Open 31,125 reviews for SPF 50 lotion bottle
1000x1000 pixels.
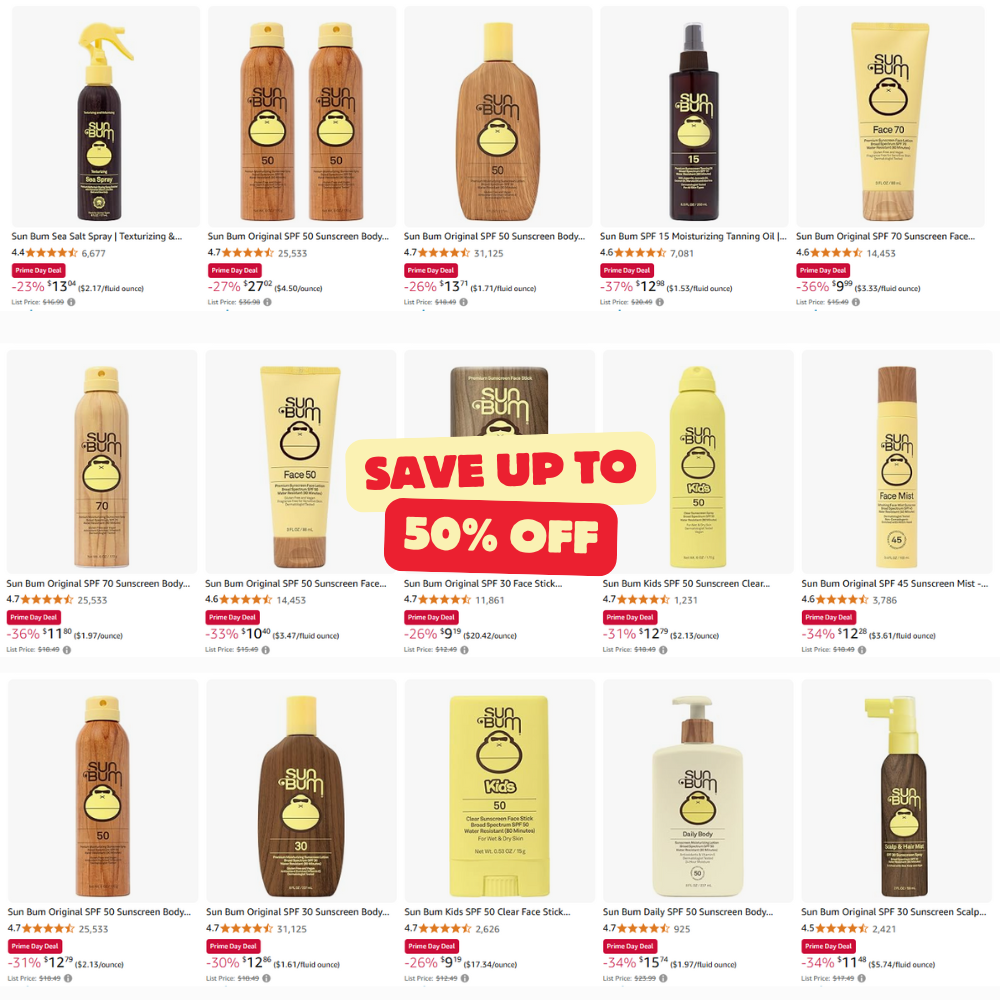[x=489, y=253]
